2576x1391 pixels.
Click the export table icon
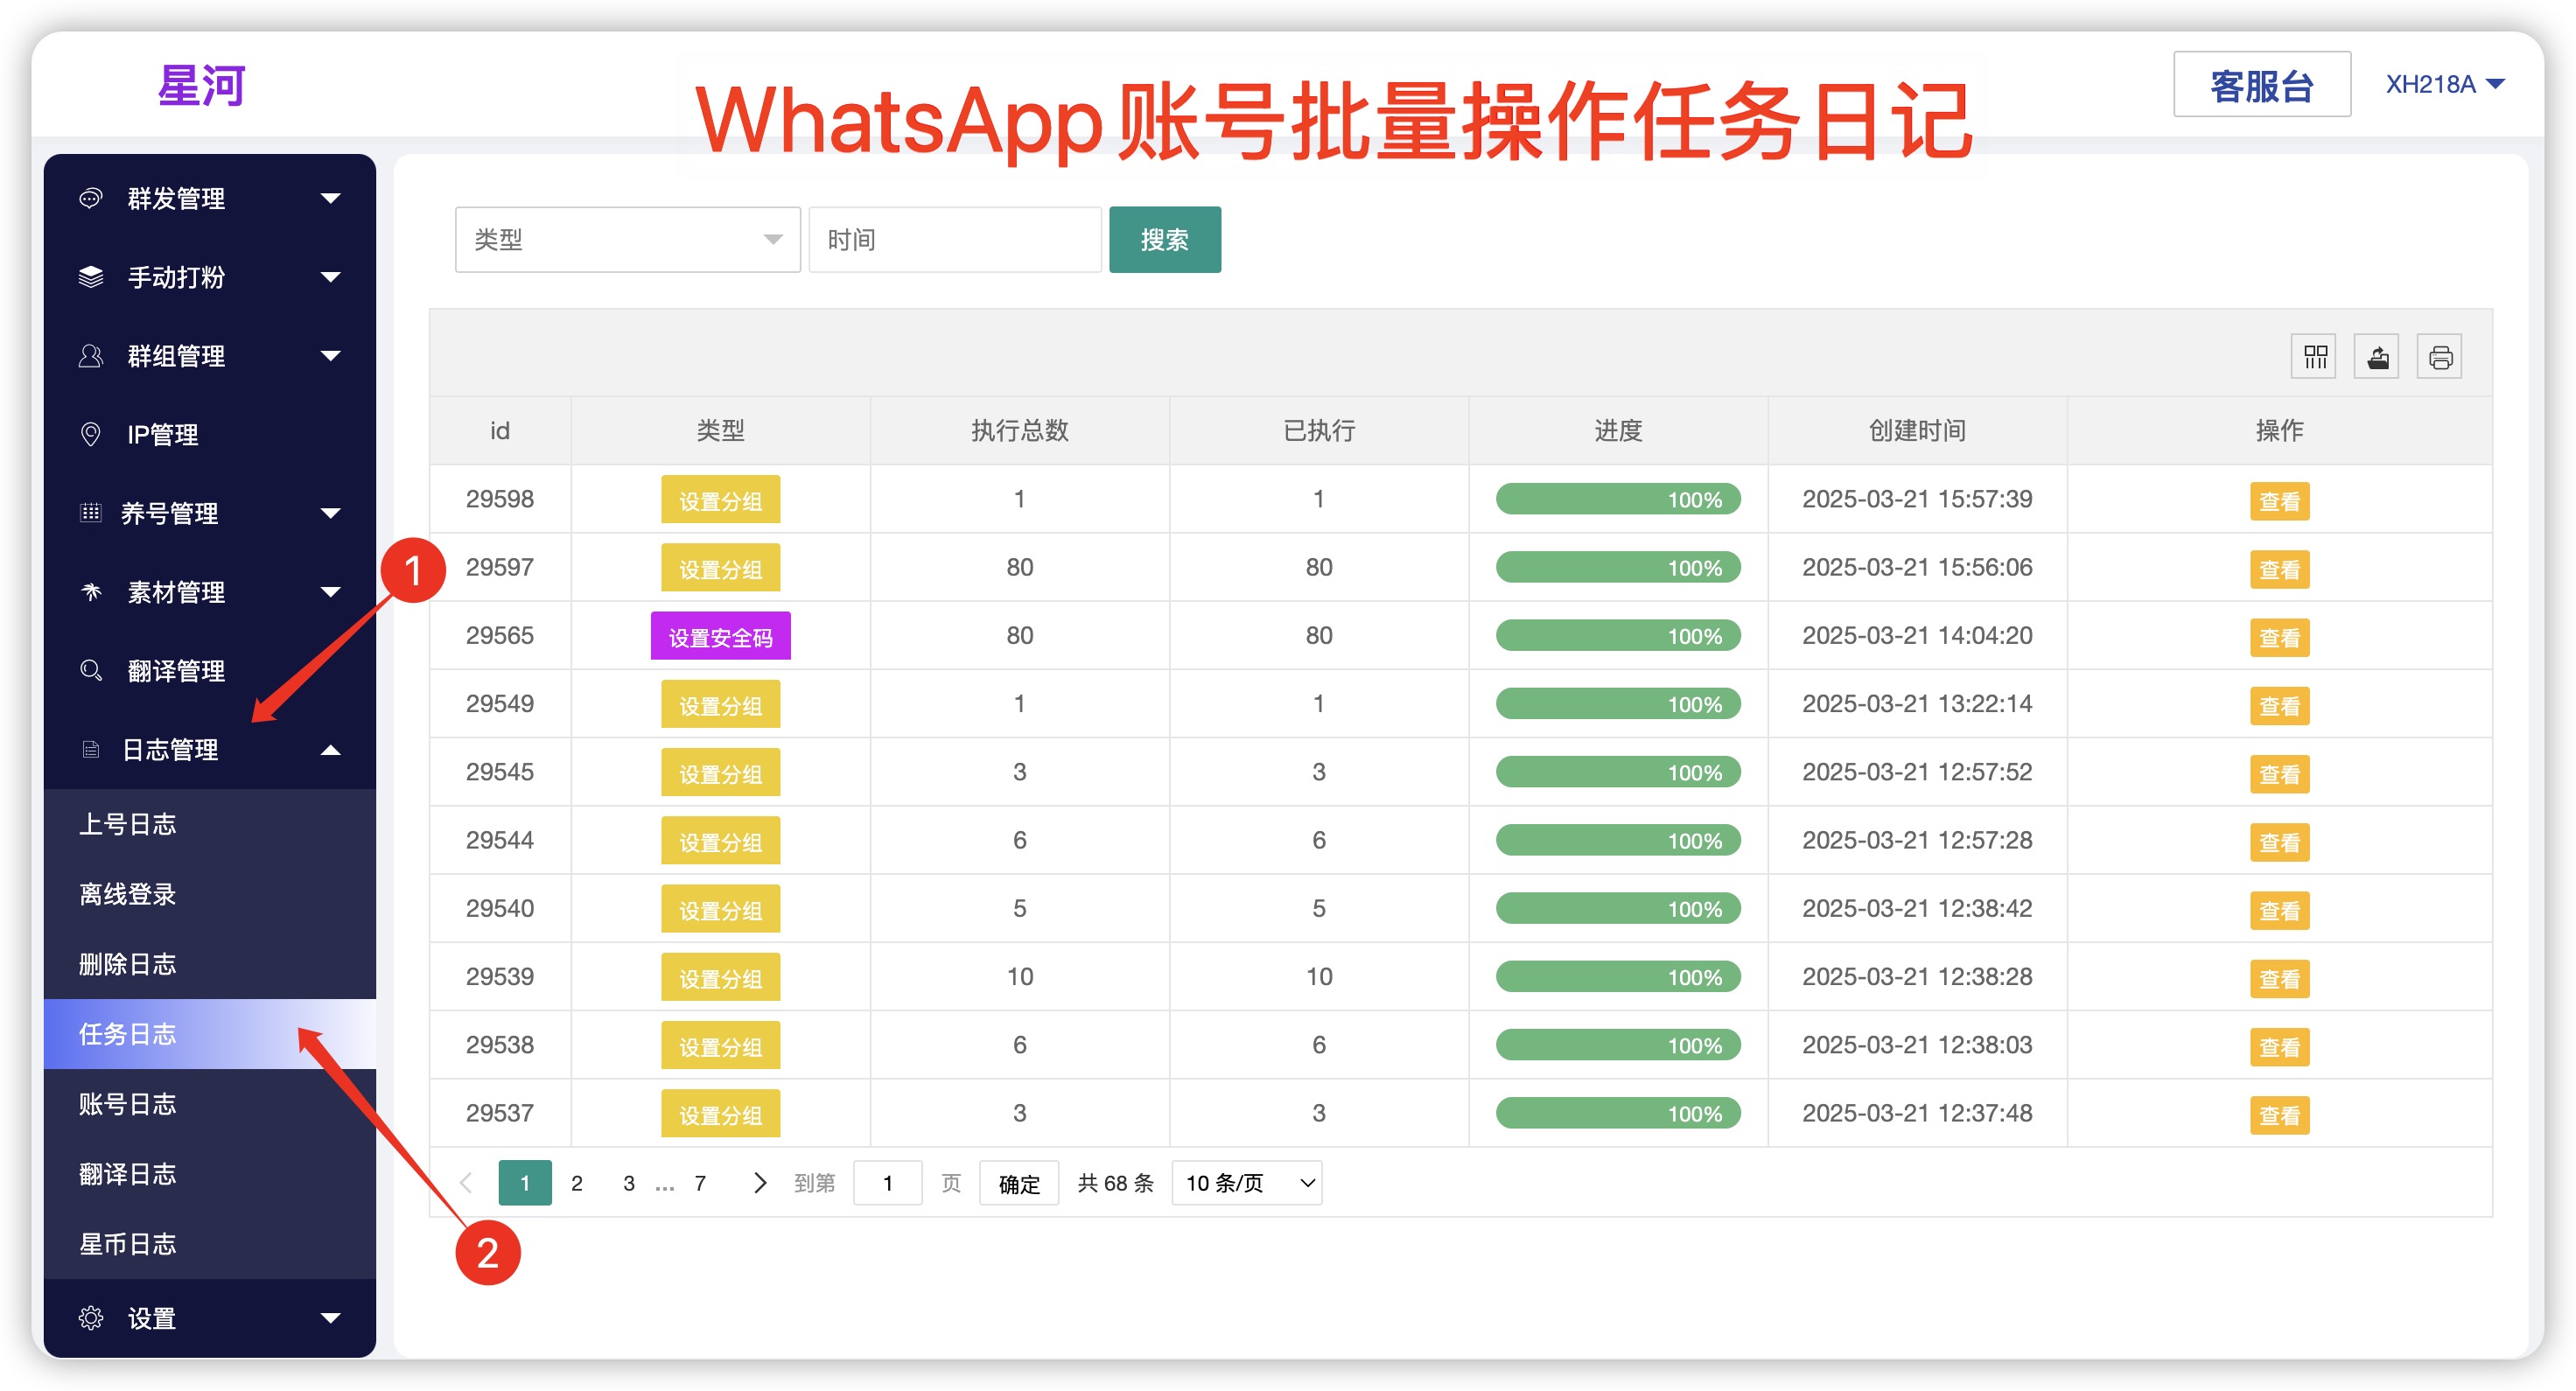click(x=2377, y=357)
